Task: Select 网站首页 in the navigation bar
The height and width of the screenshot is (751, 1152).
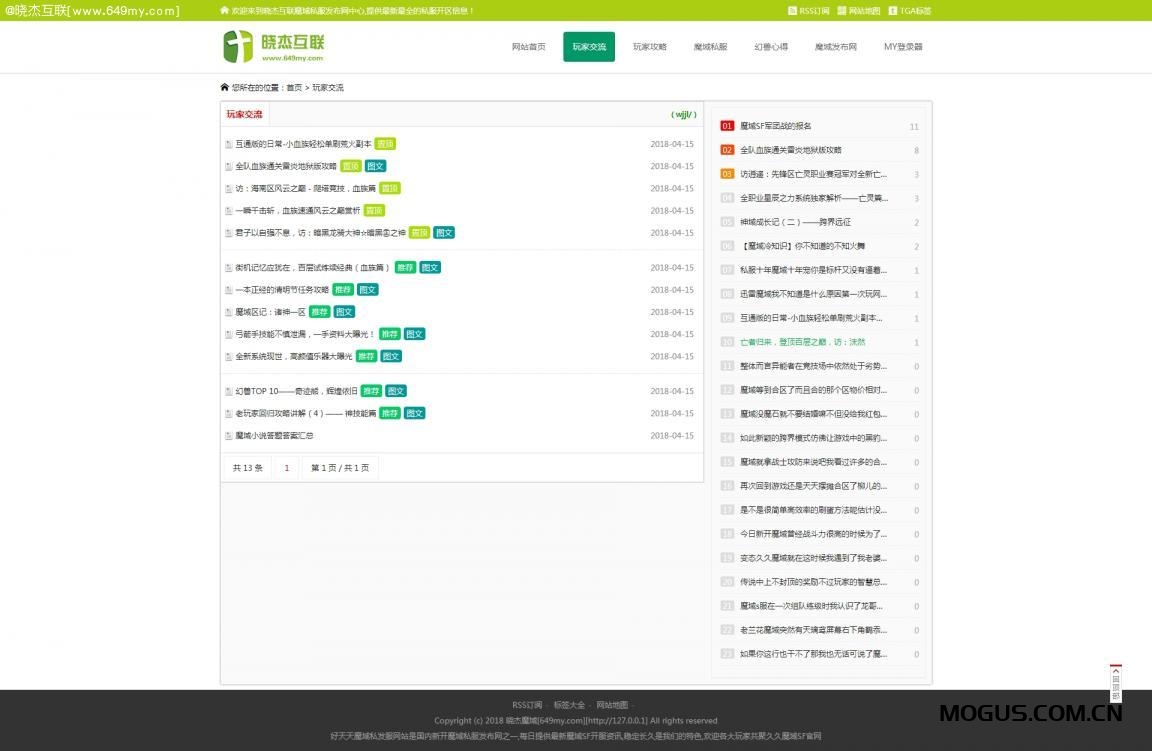Action: coord(528,46)
